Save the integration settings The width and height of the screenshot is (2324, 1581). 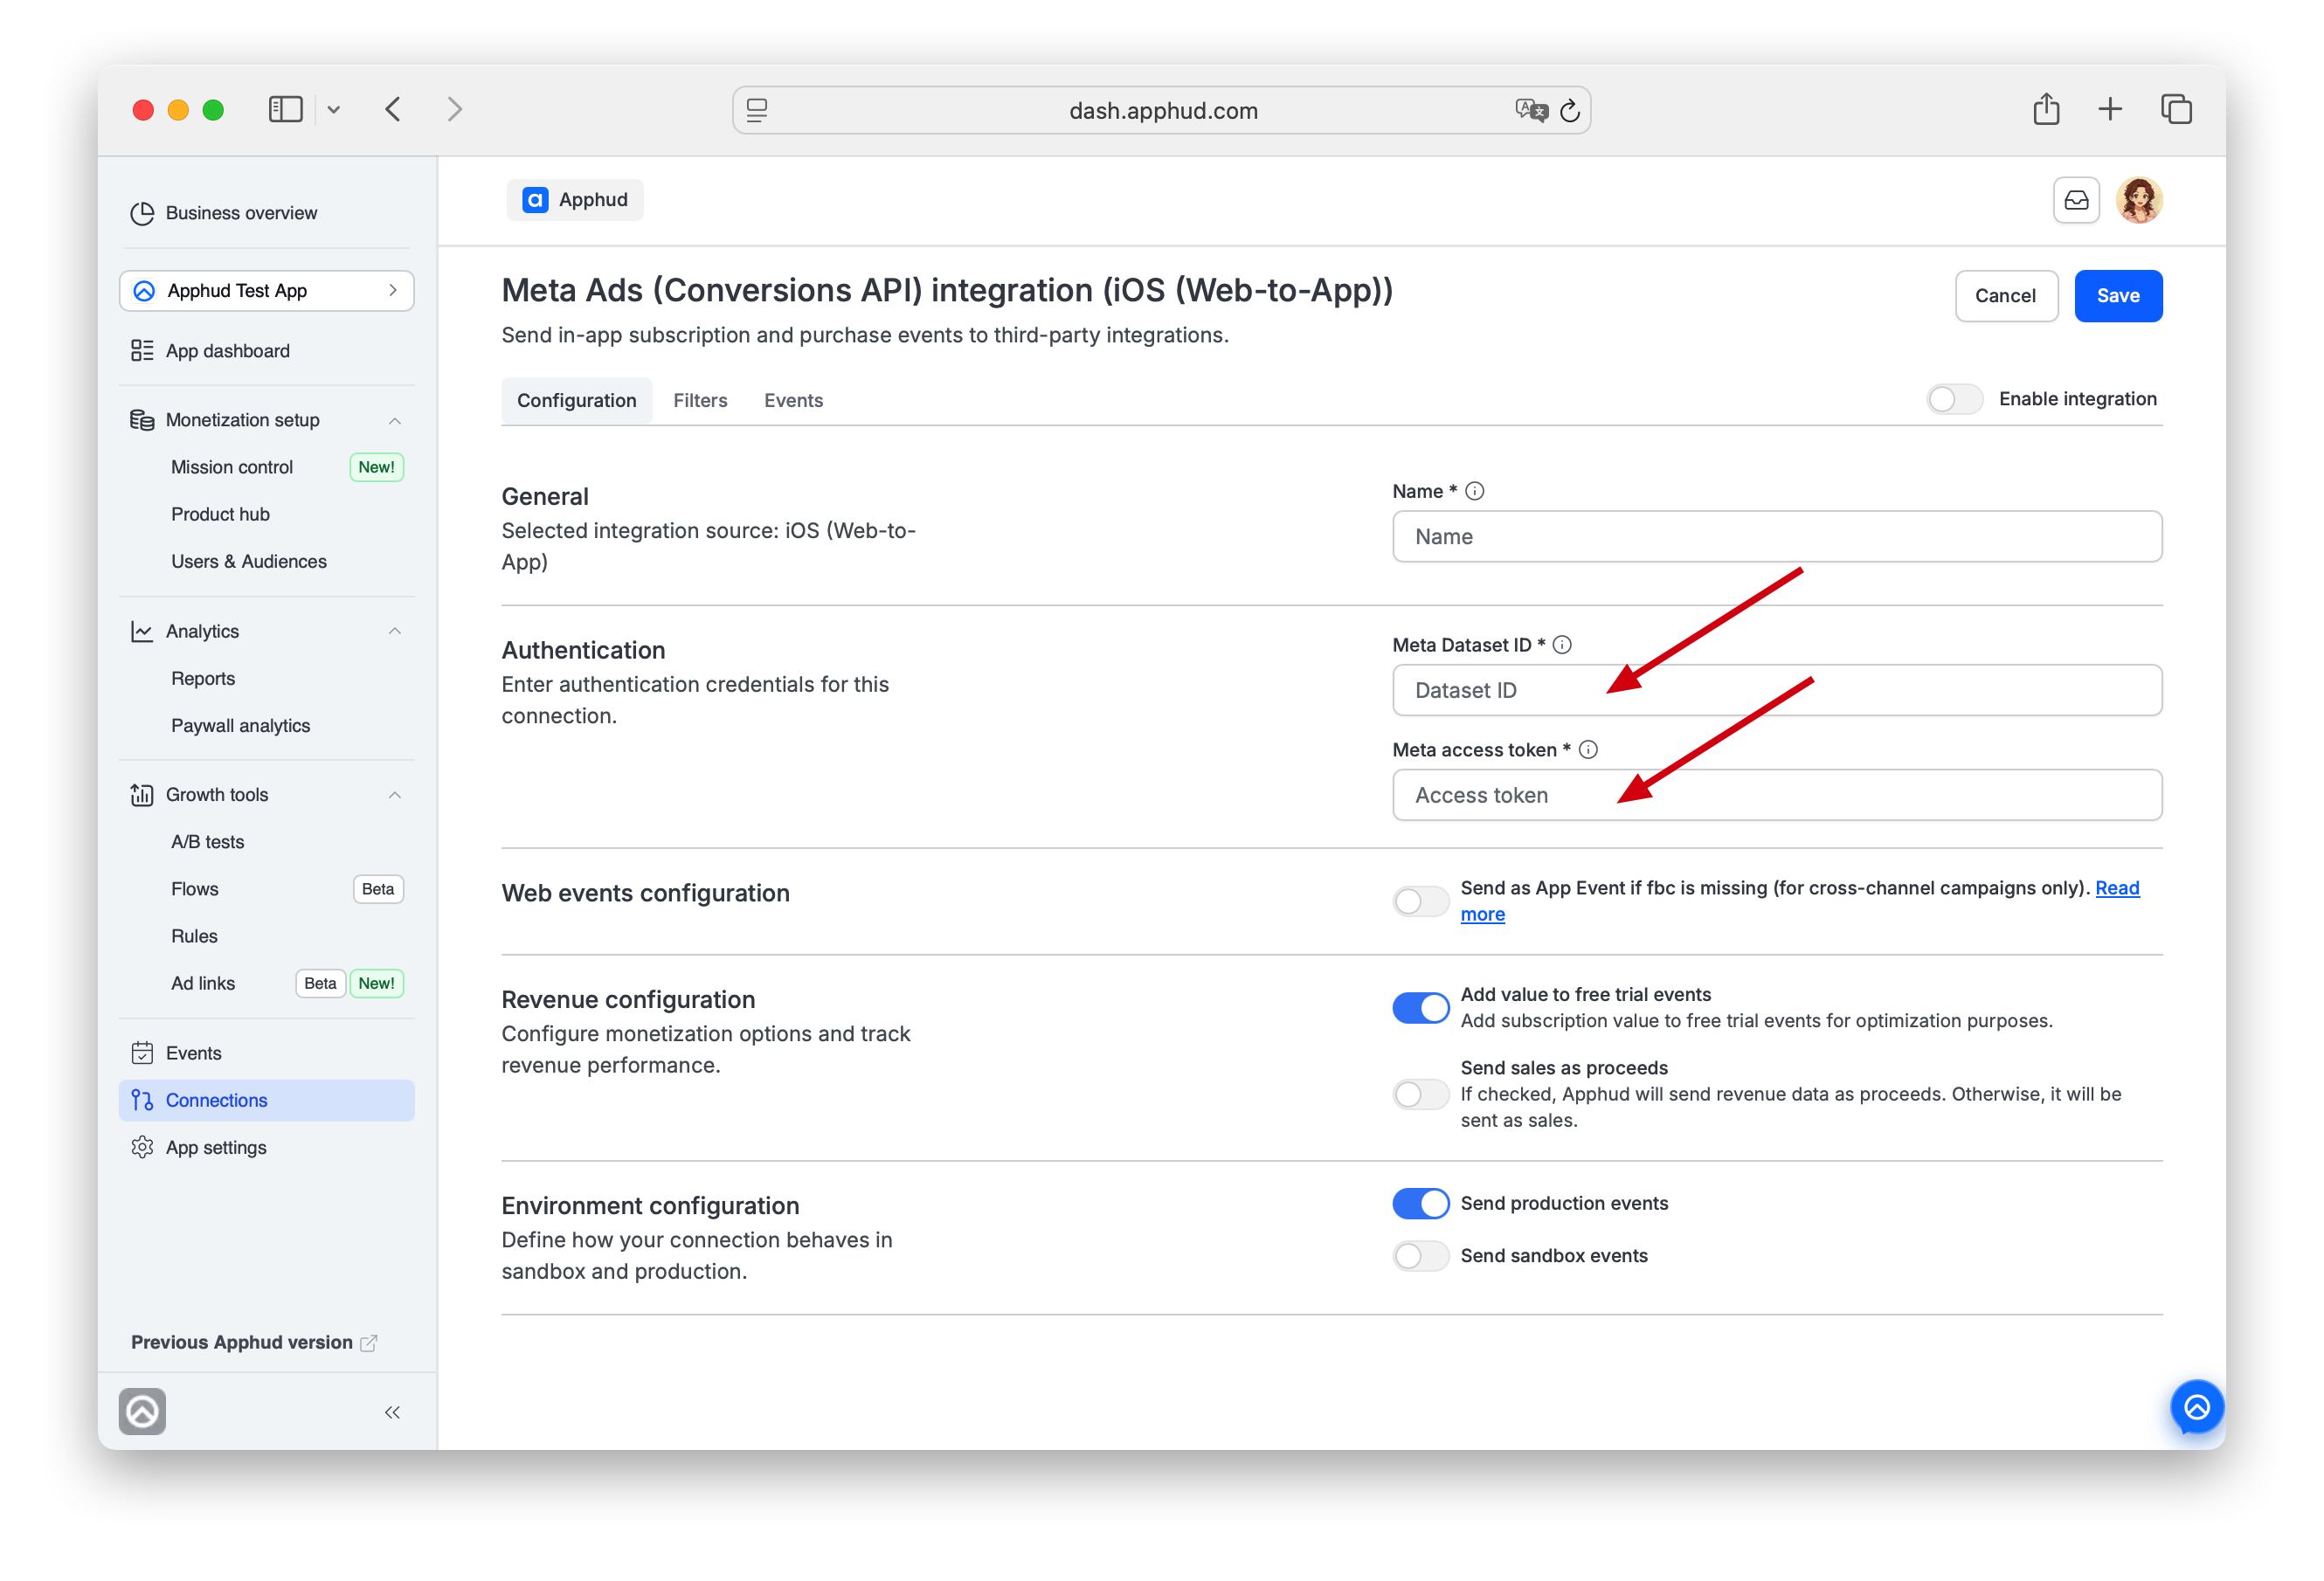(x=2118, y=296)
